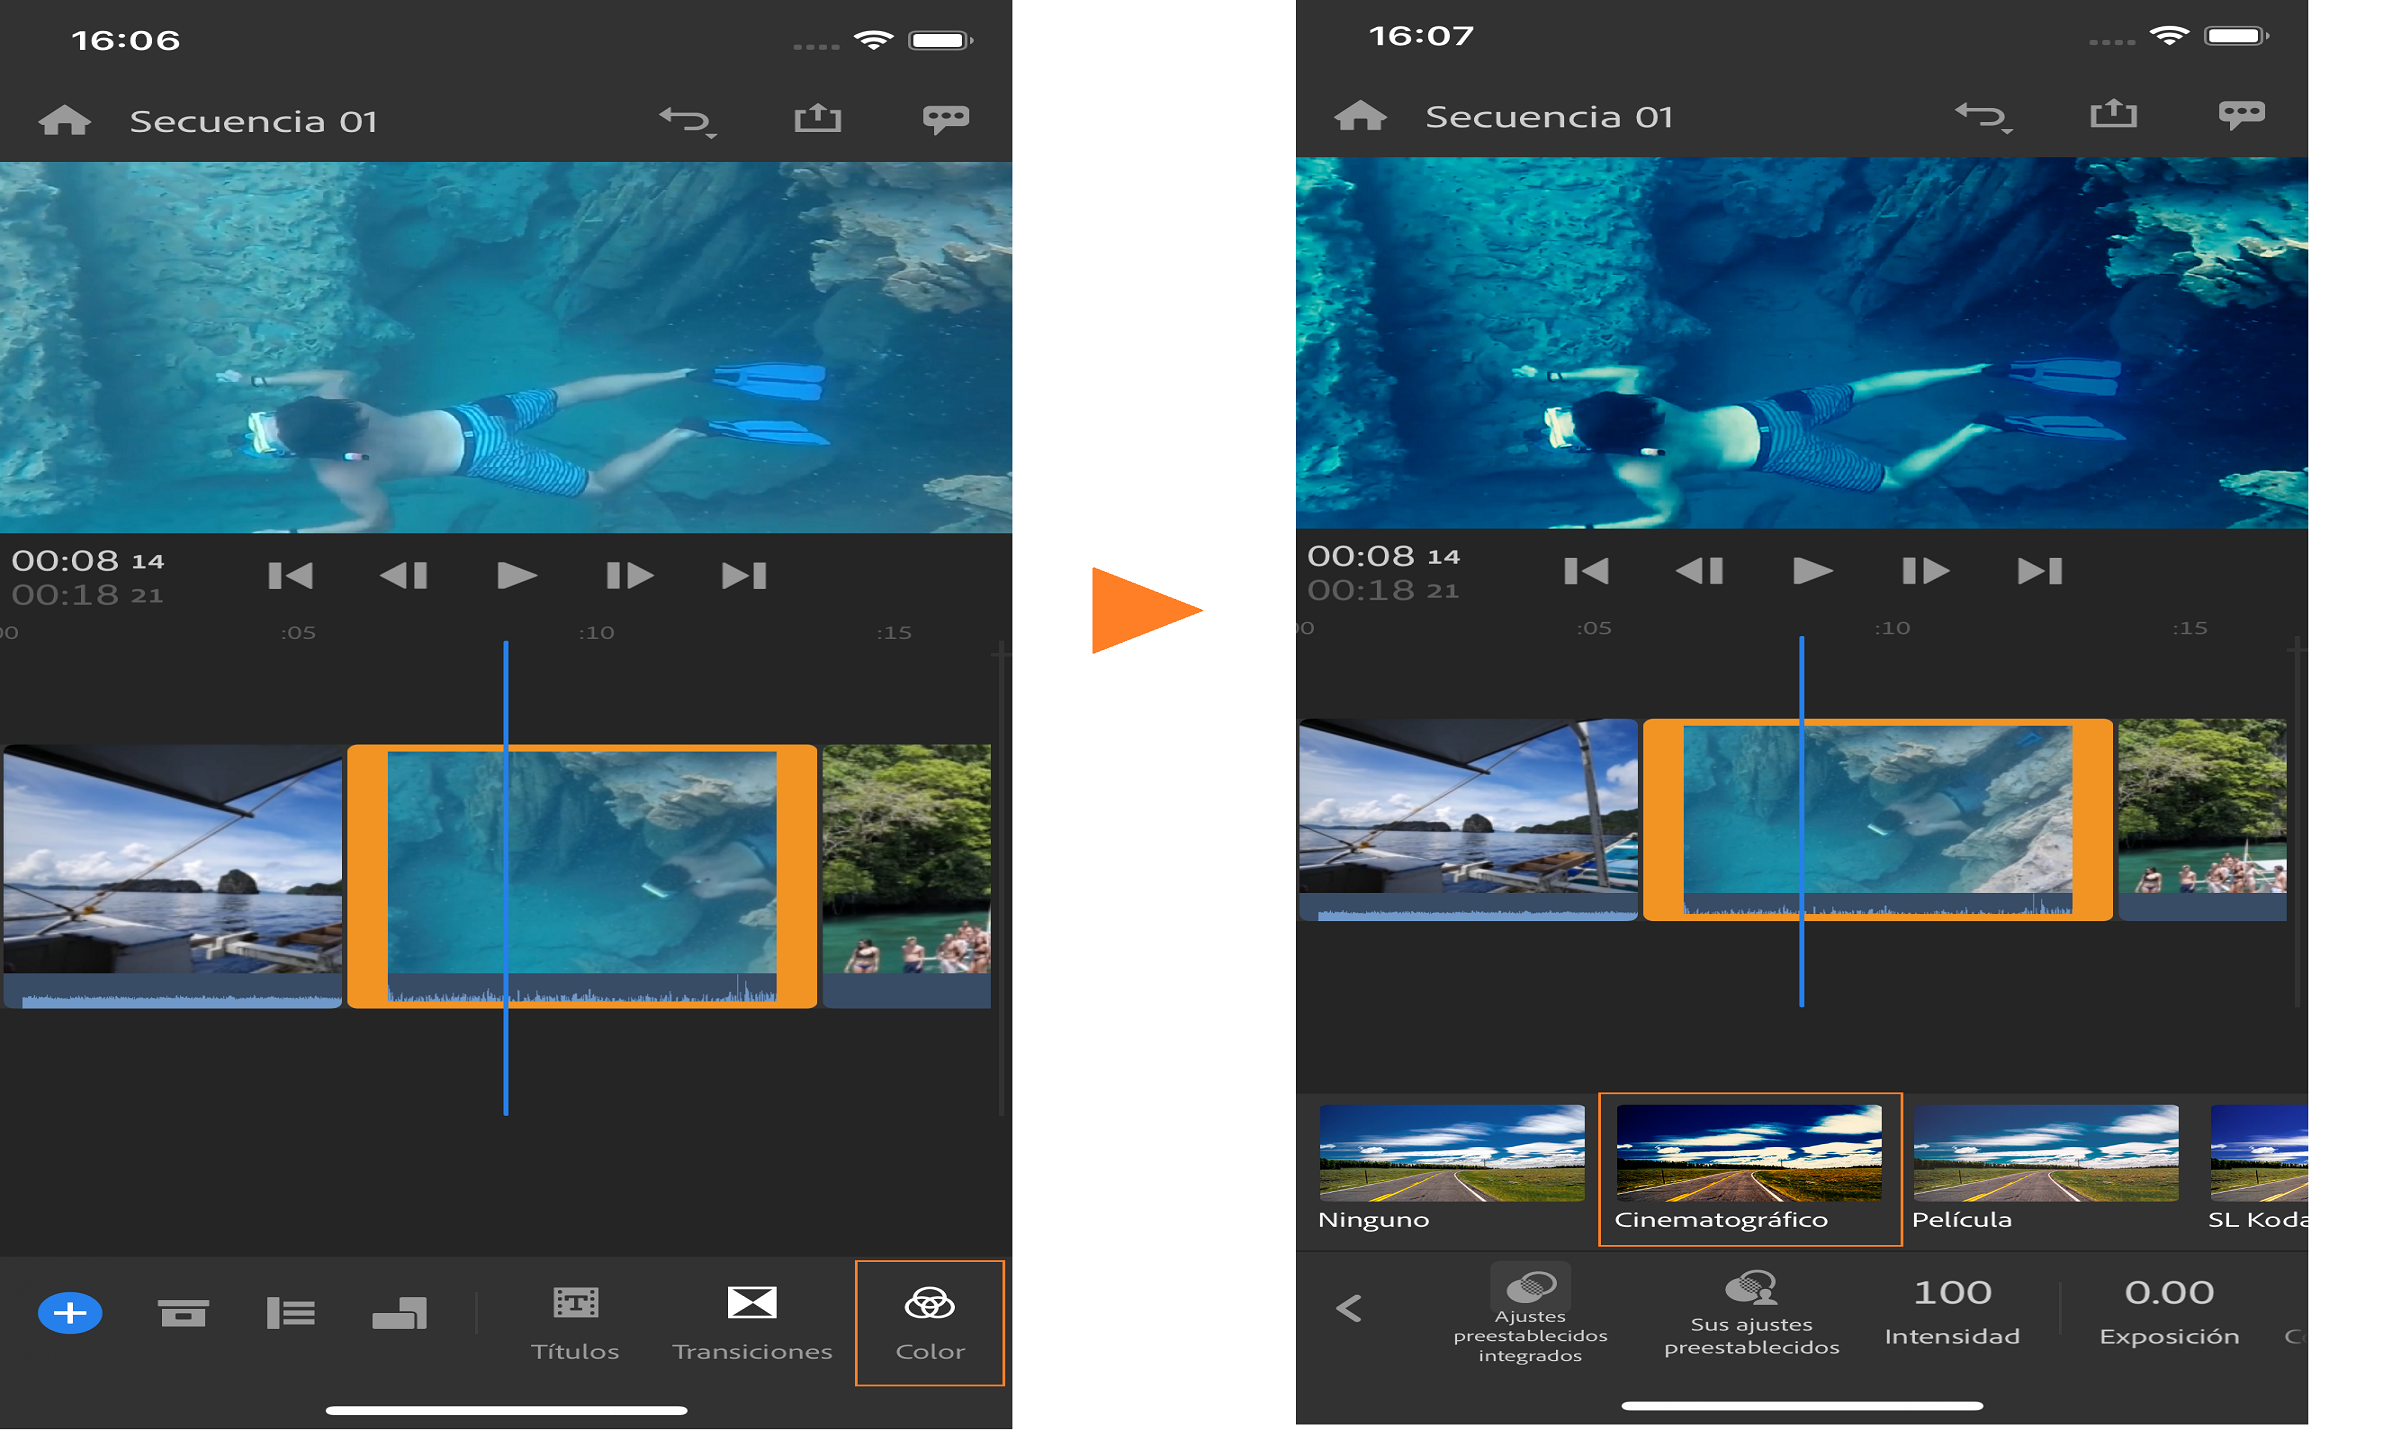Open the Títulos tool
2383x1455 pixels.
pos(575,1323)
